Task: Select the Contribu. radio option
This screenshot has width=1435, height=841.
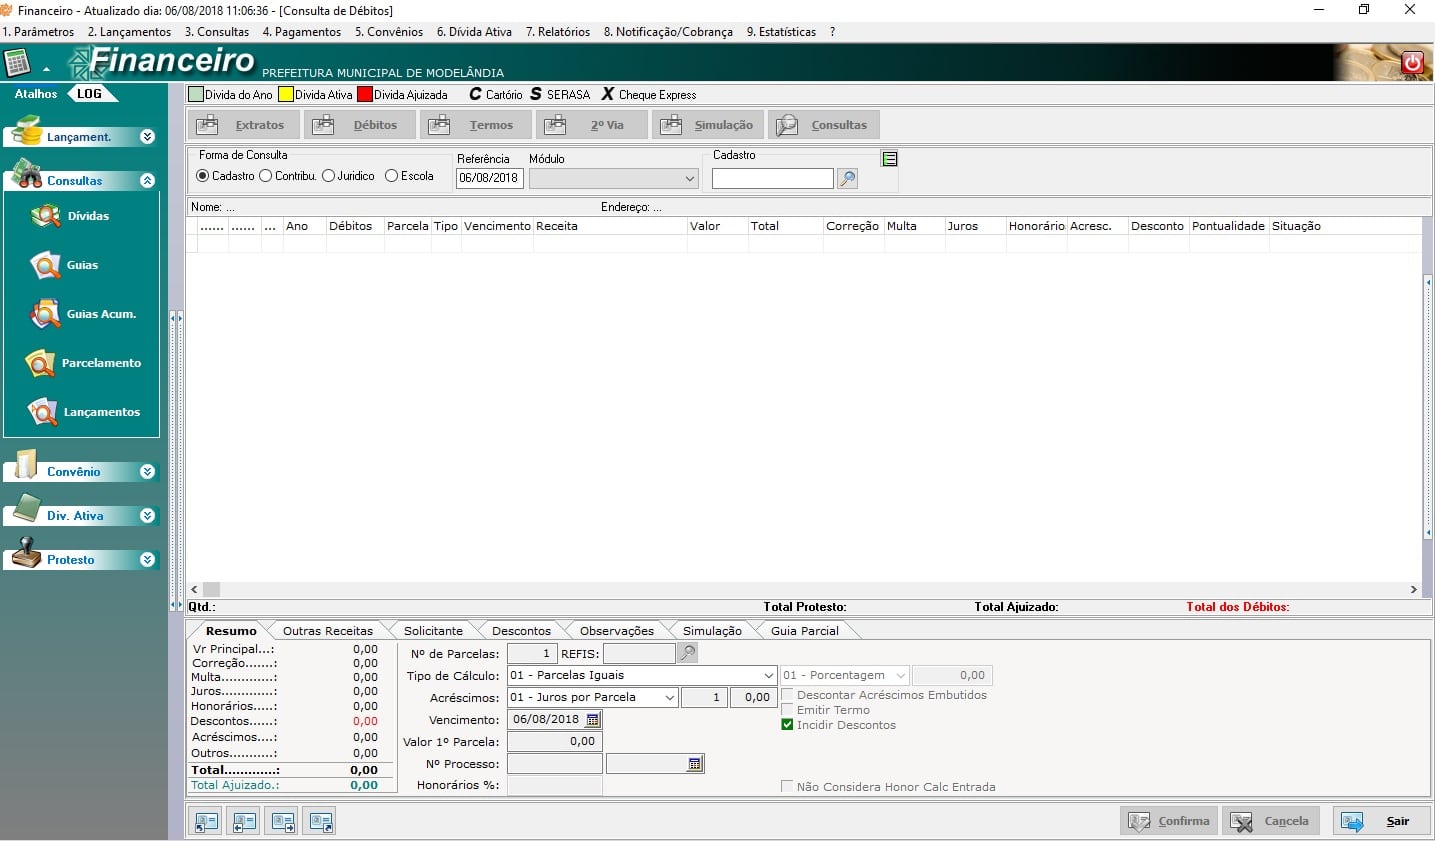Action: point(266,176)
